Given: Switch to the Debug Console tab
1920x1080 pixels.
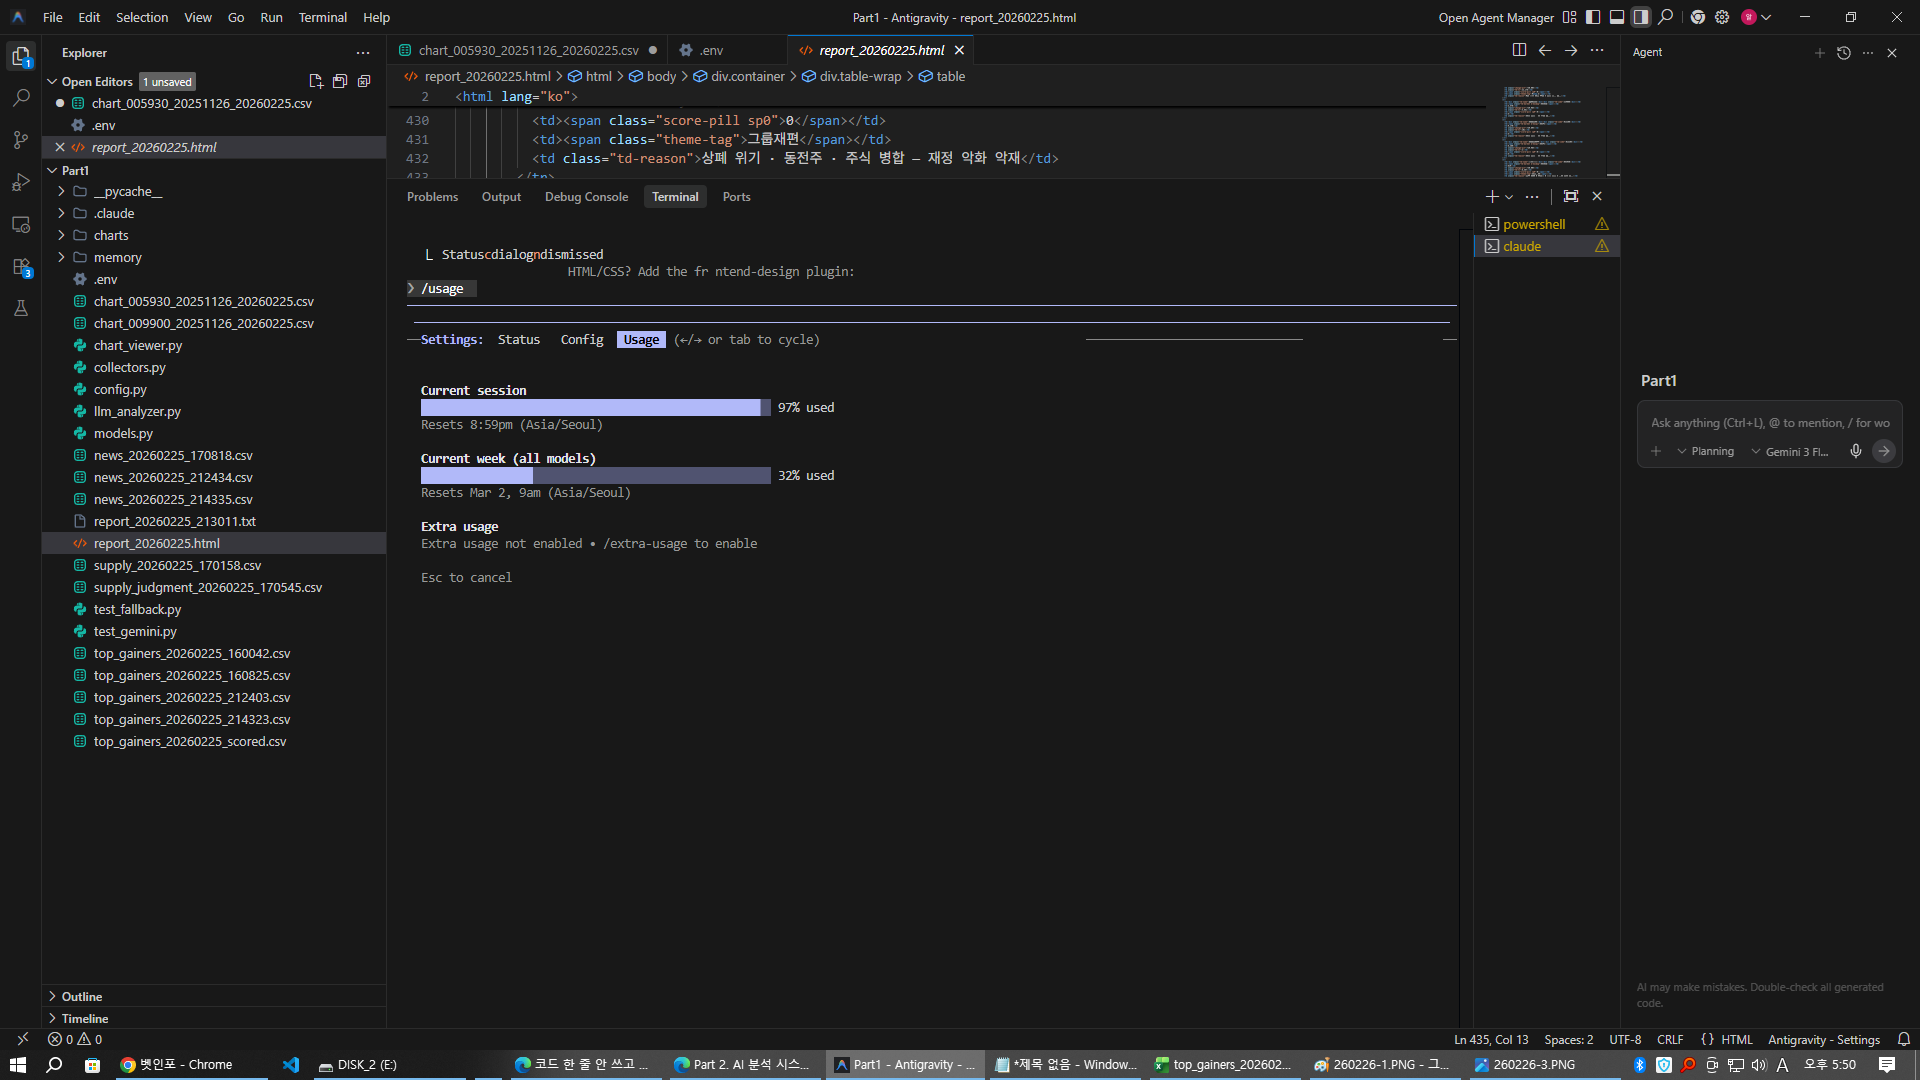Looking at the screenshot, I should (x=586, y=197).
